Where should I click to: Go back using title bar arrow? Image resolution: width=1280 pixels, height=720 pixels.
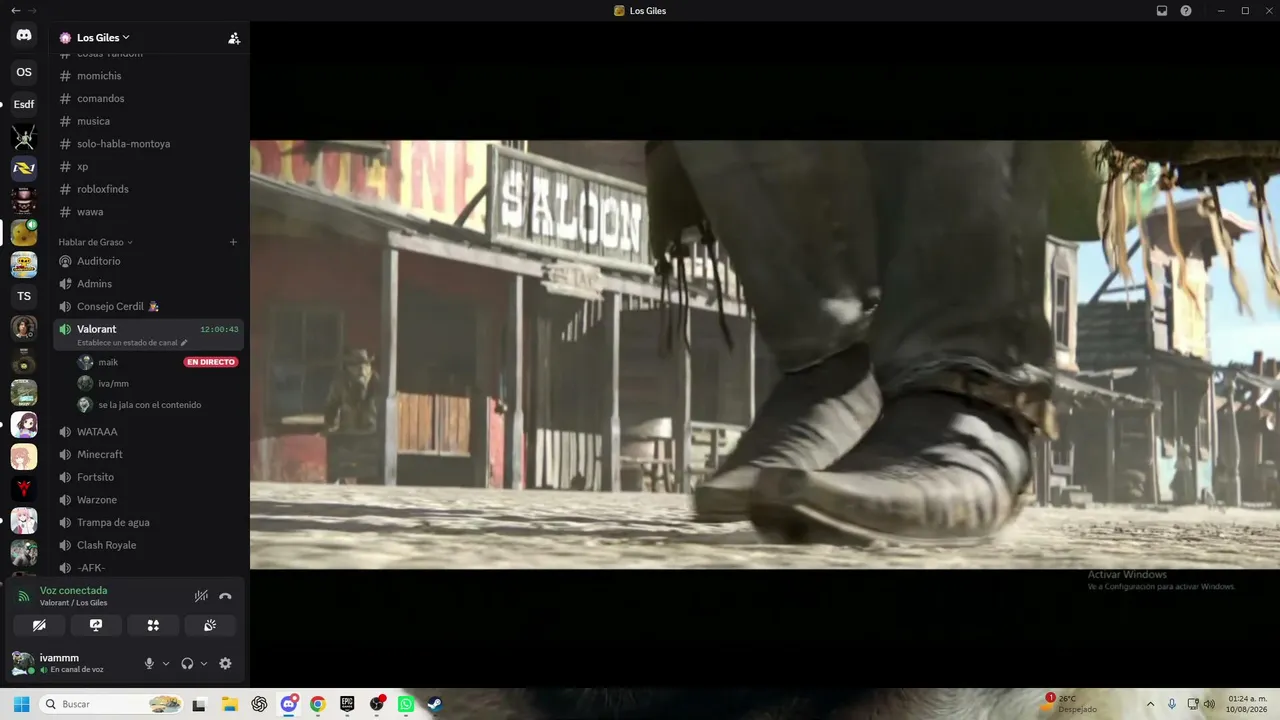tap(15, 10)
